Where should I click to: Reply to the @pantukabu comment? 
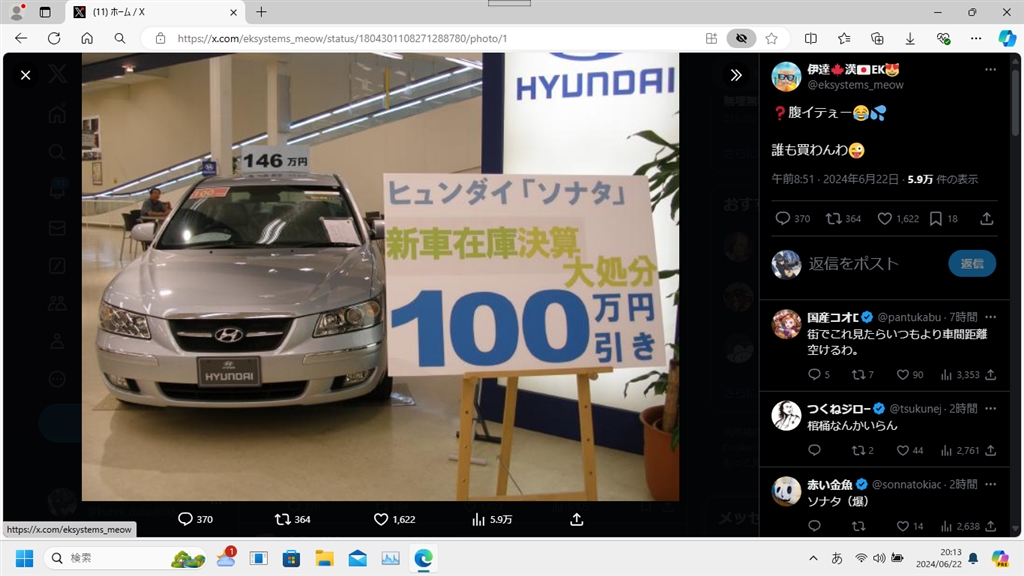pyautogui.click(x=818, y=375)
